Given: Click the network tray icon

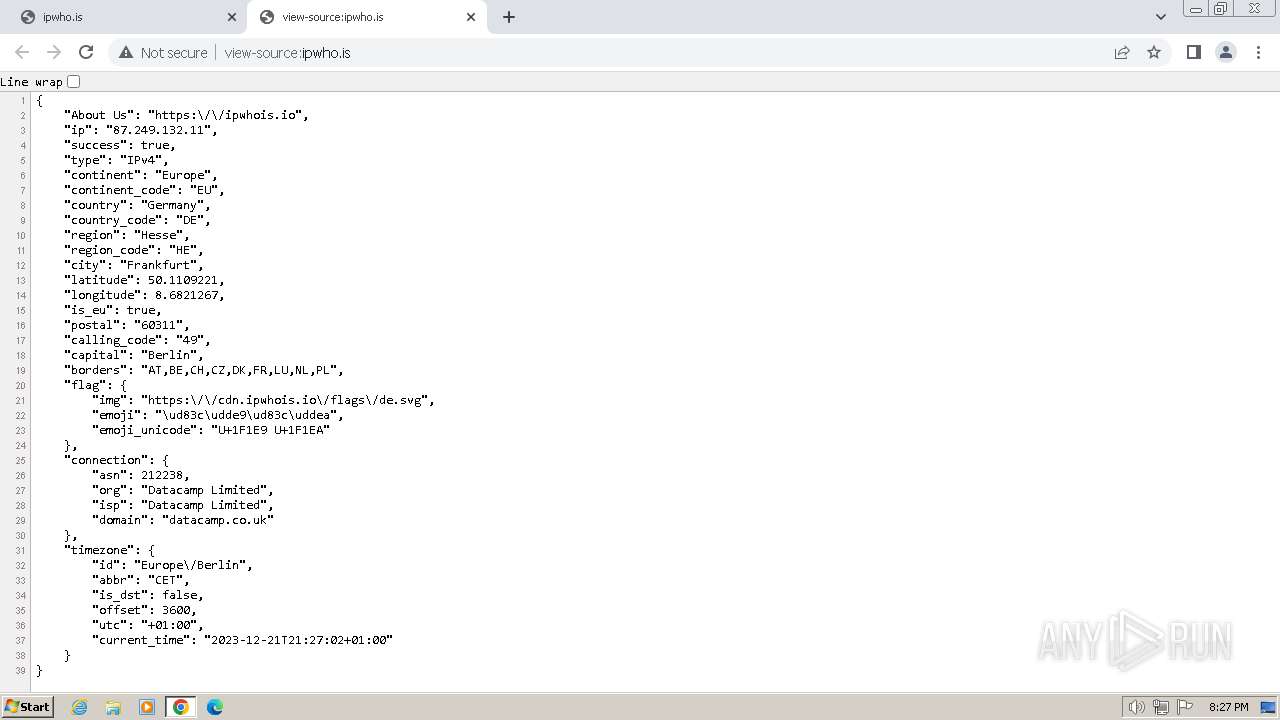Looking at the screenshot, I should [1160, 707].
